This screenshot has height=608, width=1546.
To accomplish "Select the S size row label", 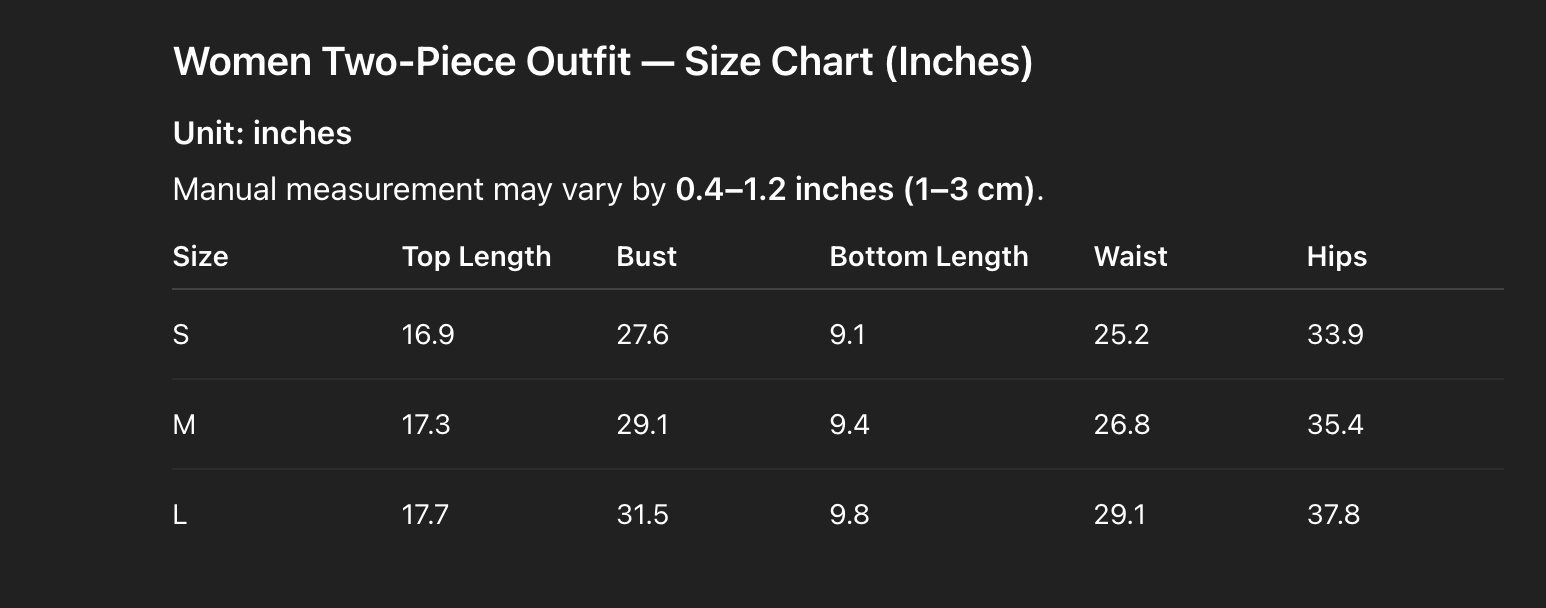I will pos(181,335).
